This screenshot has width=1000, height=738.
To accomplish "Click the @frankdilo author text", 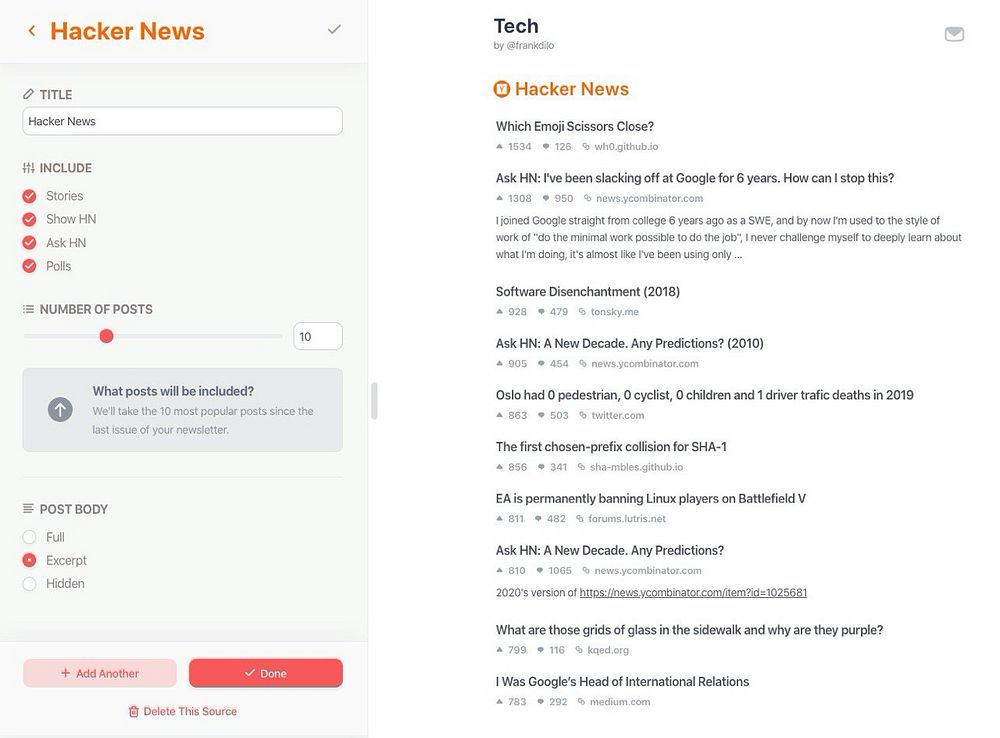I will pos(530,45).
